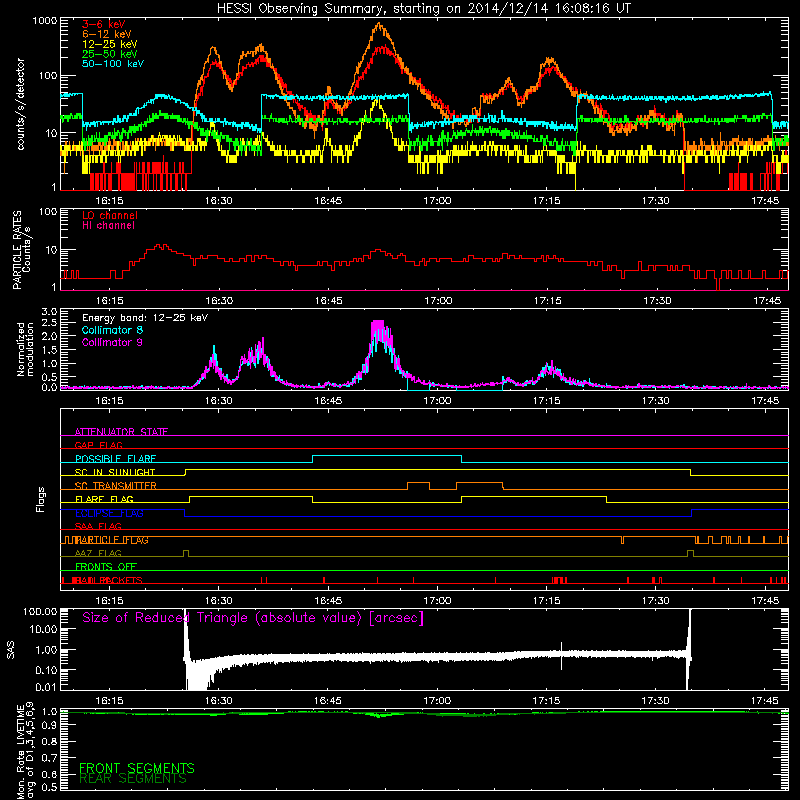Click the 'FRONT SEGMENTS' legend label
This screenshot has height=800, width=800.
(x=137, y=768)
